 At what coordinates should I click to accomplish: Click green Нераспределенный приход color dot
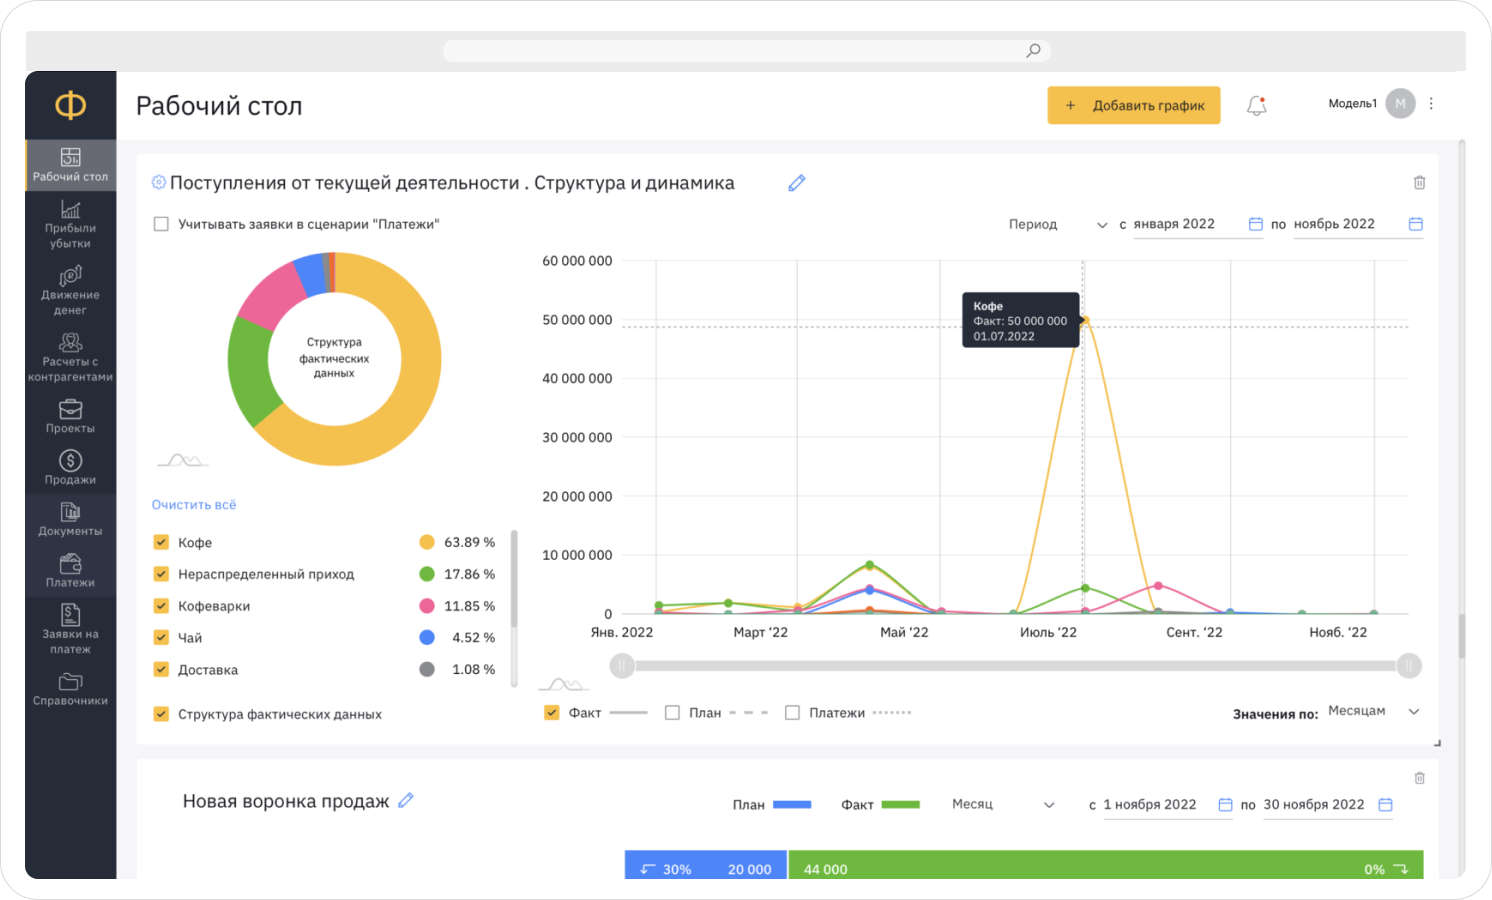(427, 574)
